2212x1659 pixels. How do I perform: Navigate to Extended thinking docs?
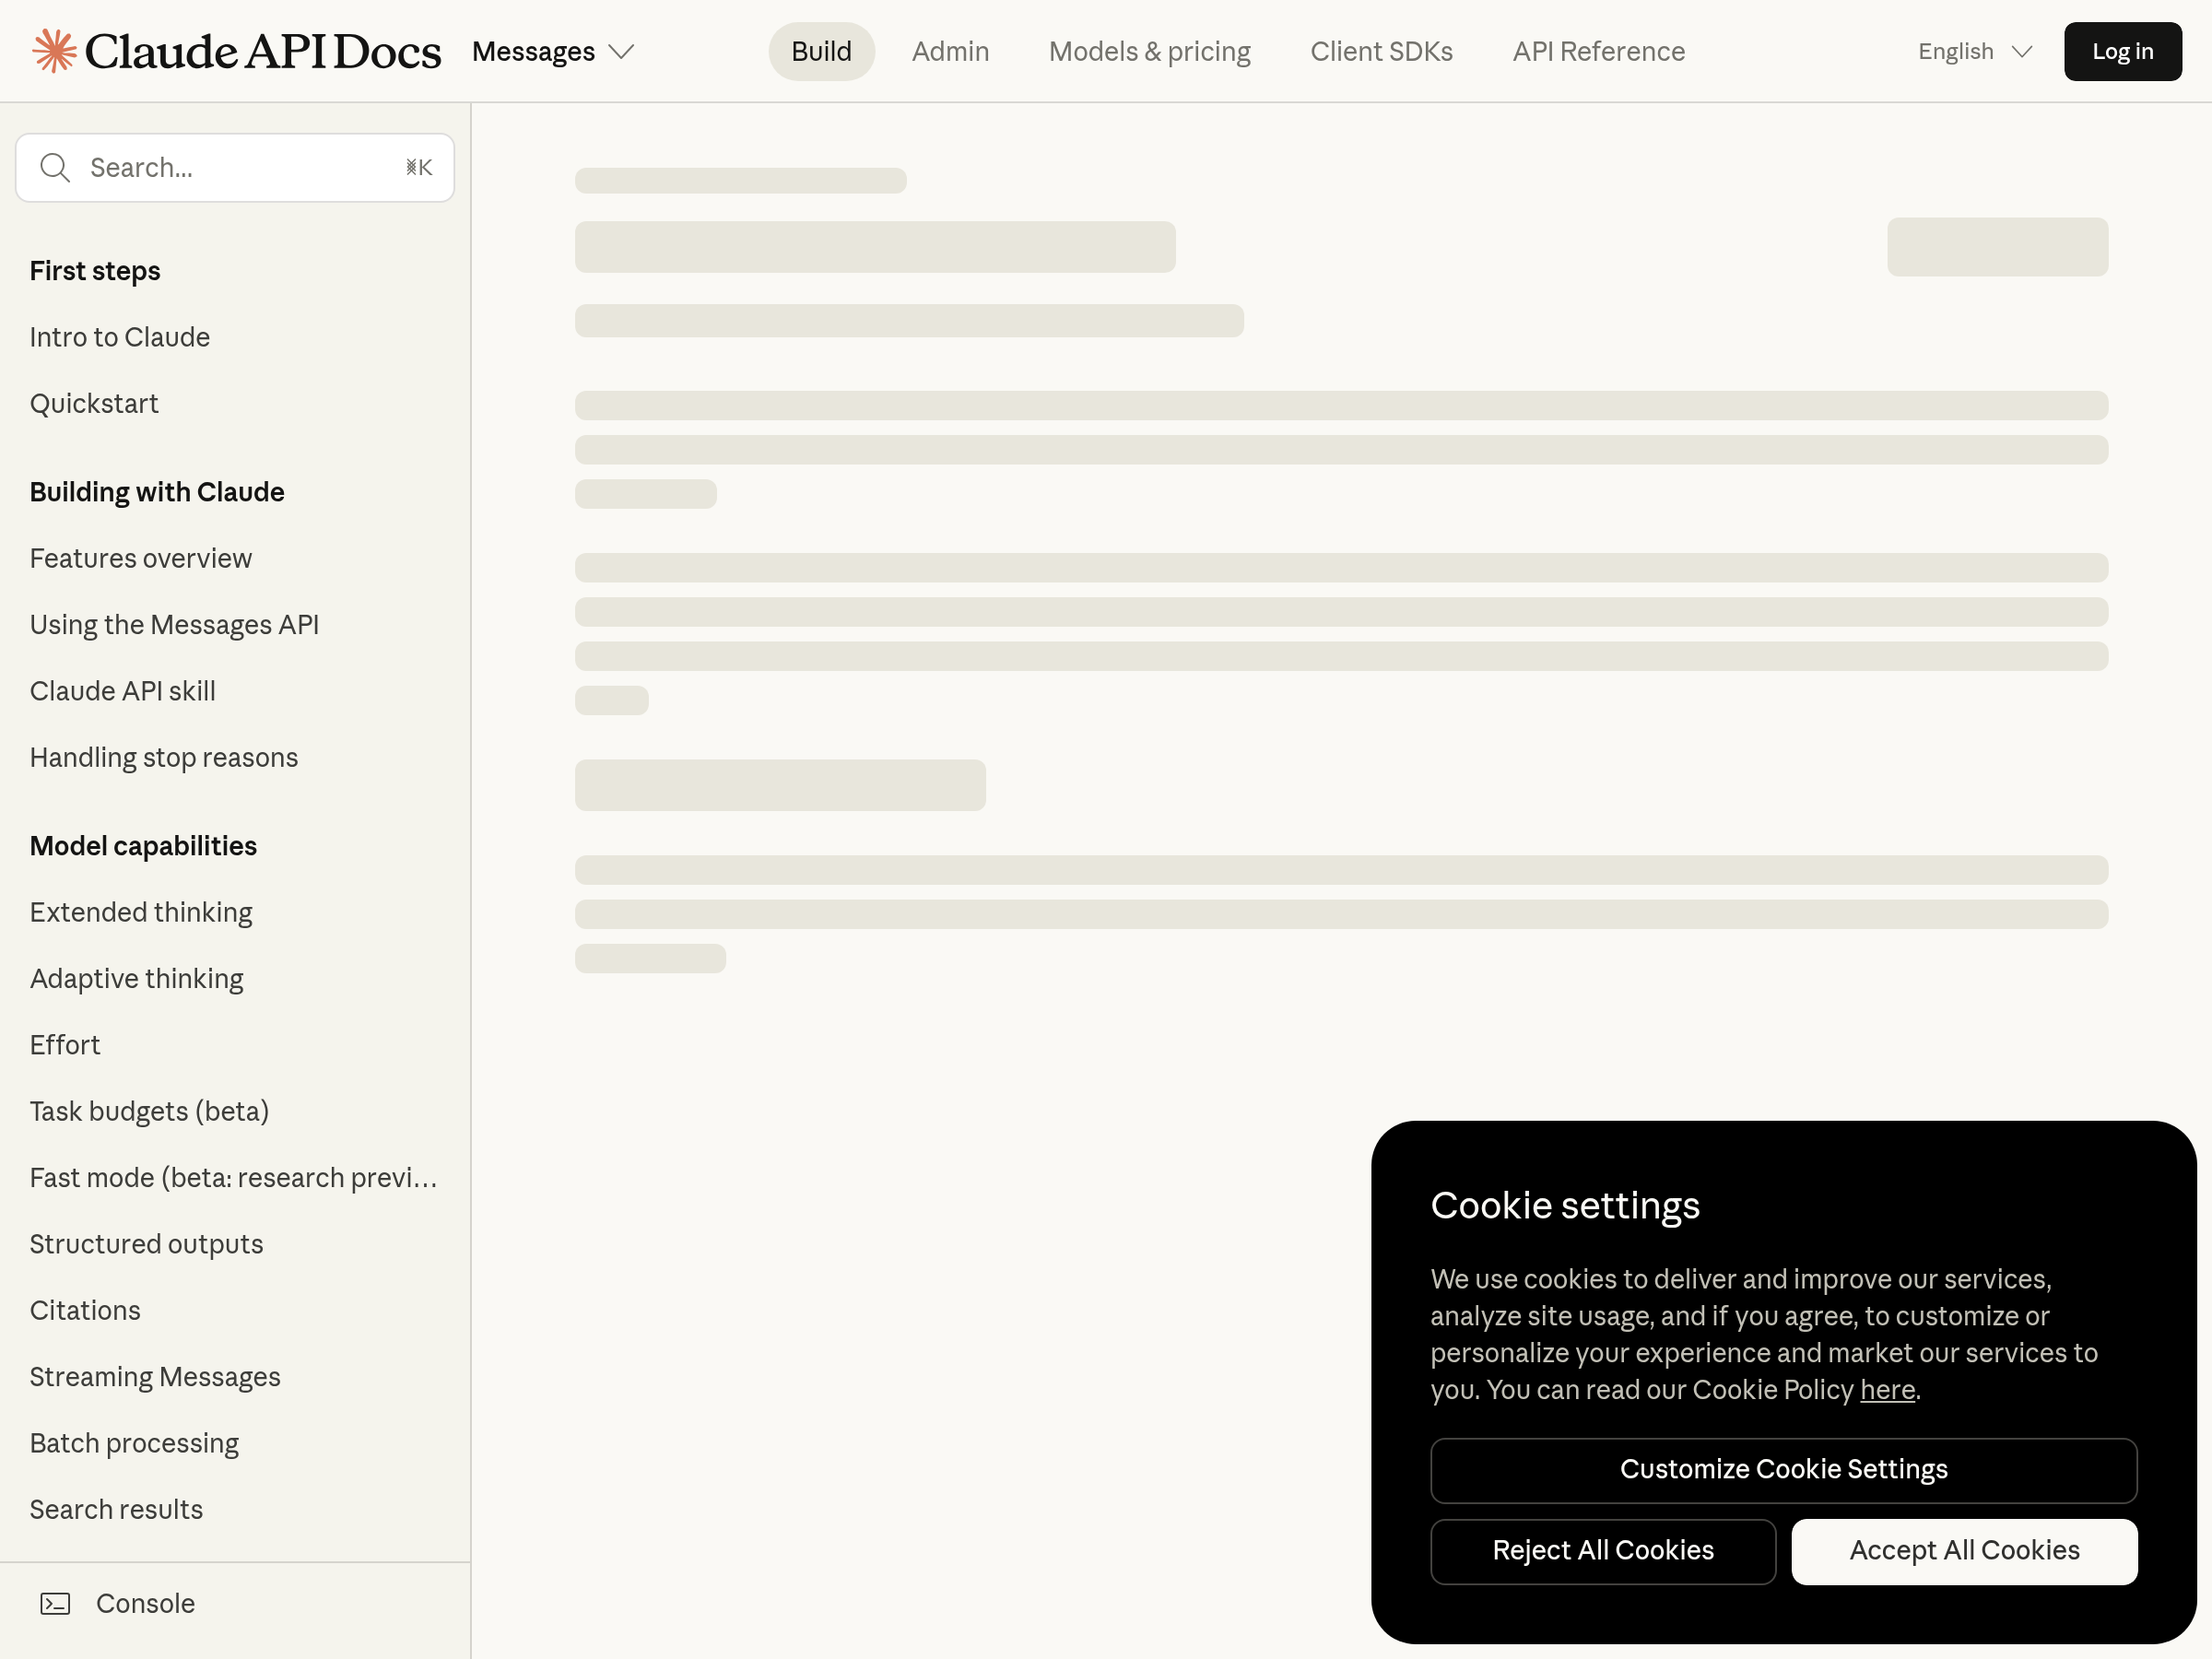[x=141, y=913]
